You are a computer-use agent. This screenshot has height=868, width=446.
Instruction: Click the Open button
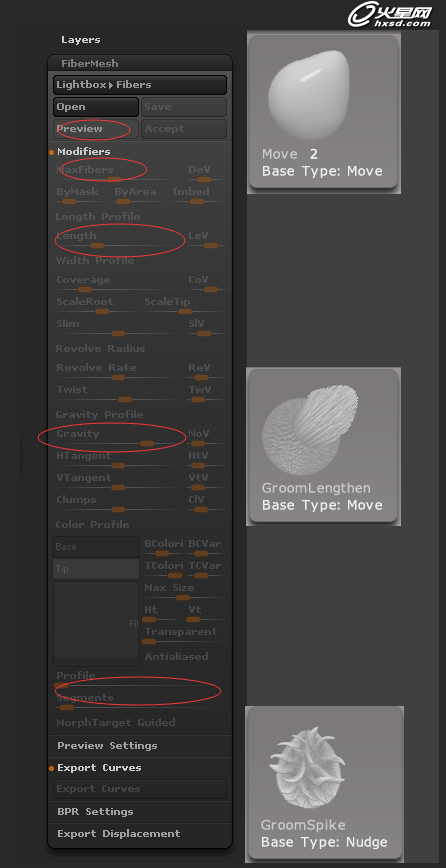click(x=96, y=107)
